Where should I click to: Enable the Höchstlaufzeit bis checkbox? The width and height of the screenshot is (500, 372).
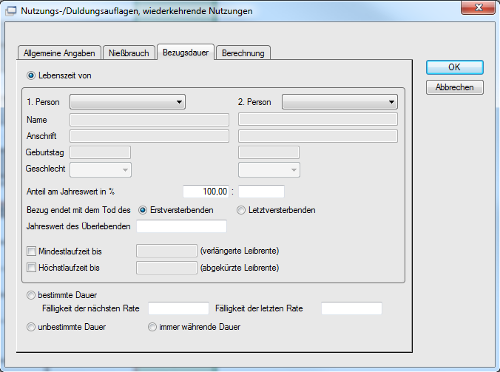(31, 267)
